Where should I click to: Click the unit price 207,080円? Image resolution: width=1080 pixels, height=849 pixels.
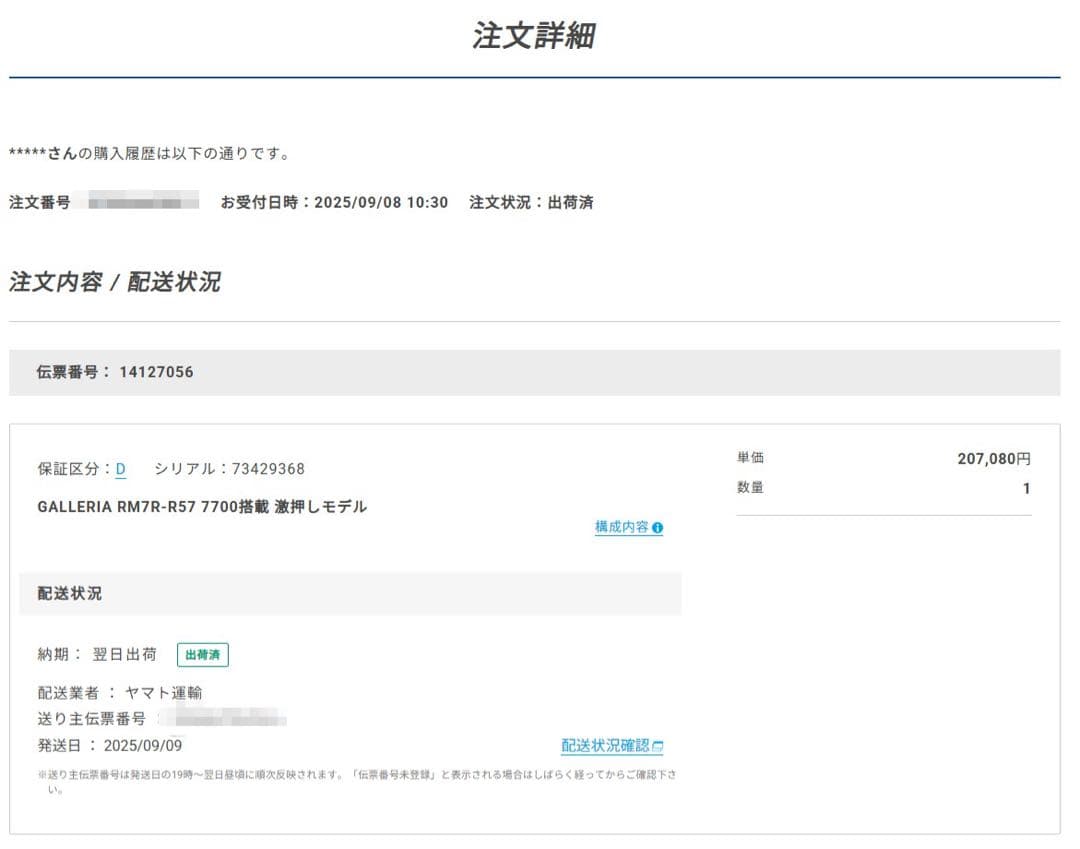(993, 459)
